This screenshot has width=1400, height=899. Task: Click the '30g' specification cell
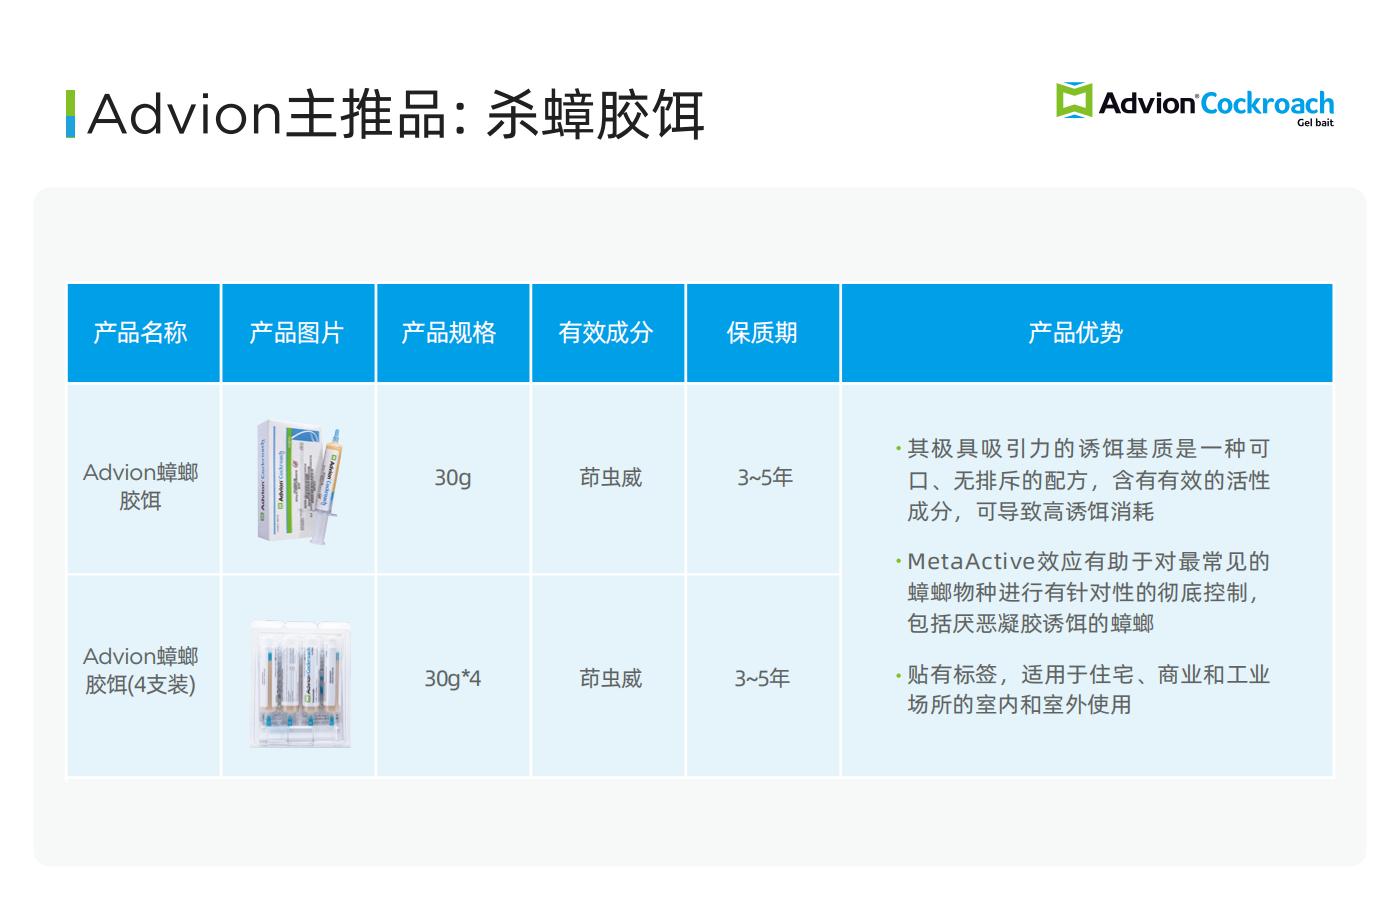(453, 478)
